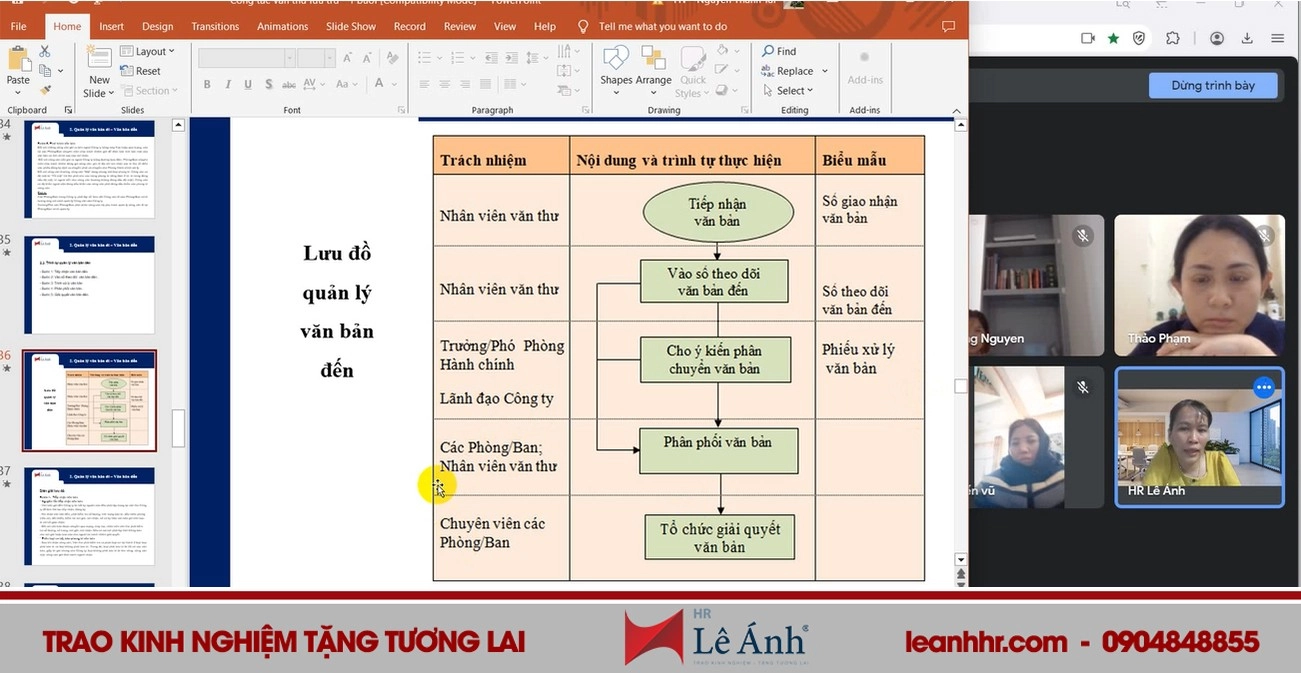Toggle Bold formatting

[206, 84]
